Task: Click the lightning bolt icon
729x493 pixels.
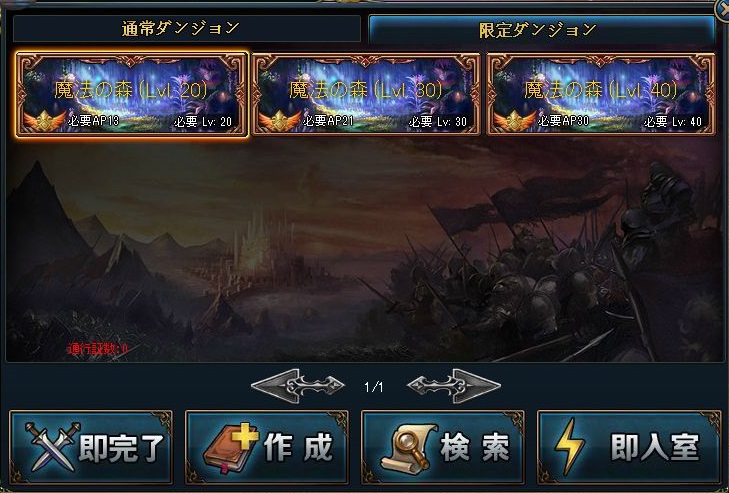Action: click(570, 446)
